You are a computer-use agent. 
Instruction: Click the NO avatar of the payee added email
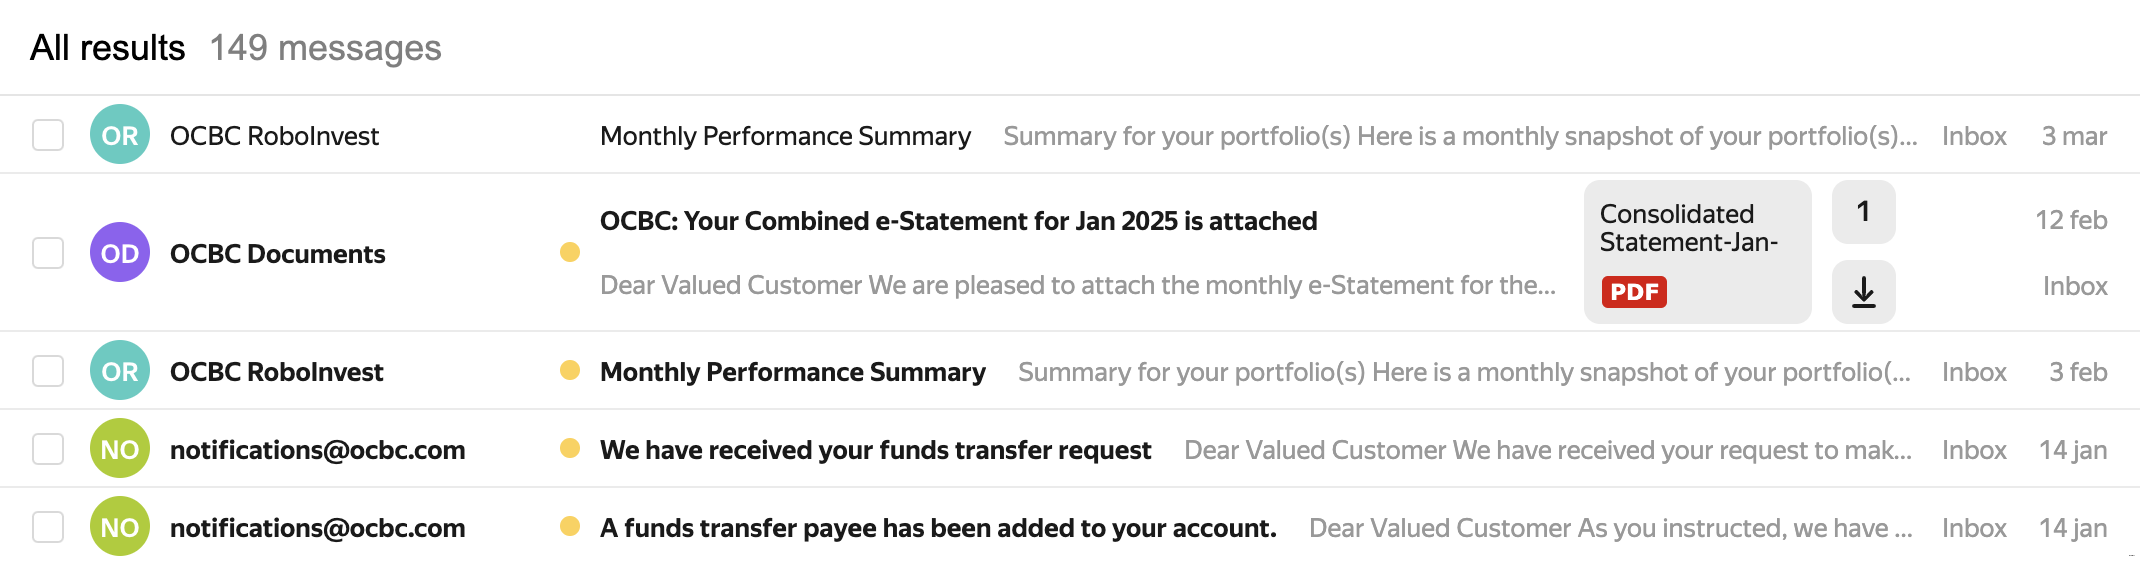pyautogui.click(x=120, y=527)
